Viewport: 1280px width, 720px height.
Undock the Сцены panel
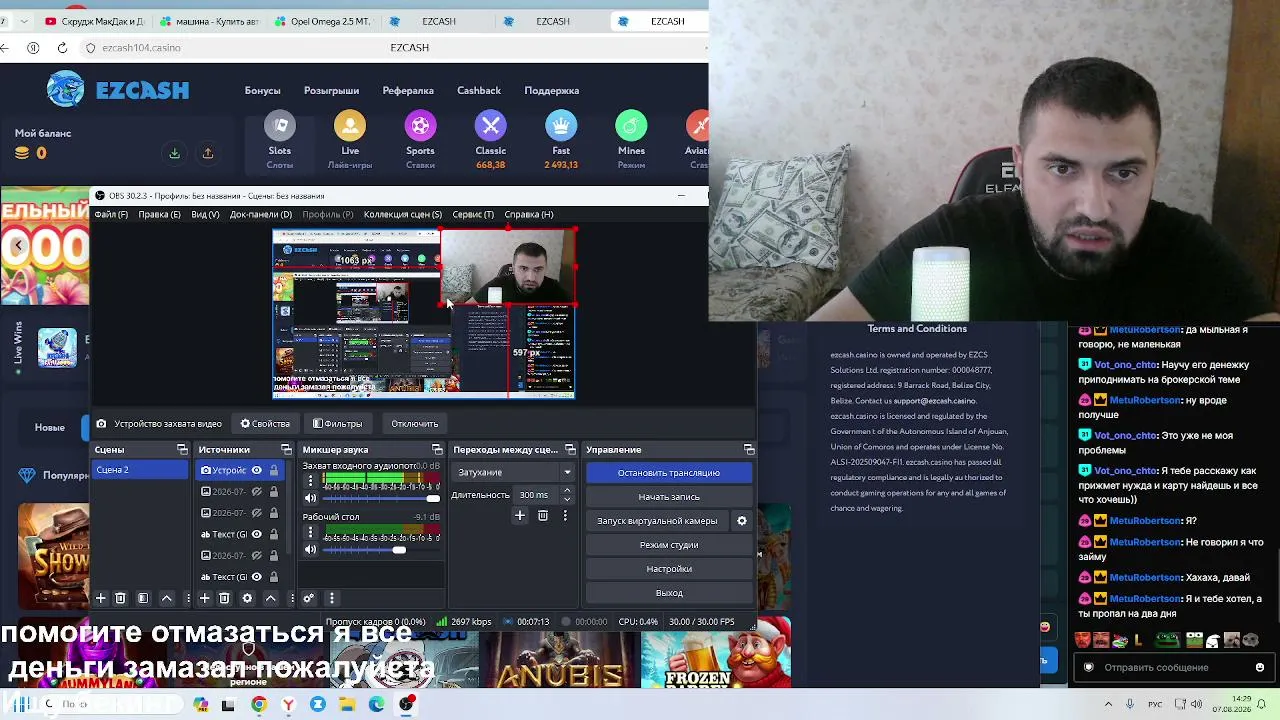click(x=182, y=450)
